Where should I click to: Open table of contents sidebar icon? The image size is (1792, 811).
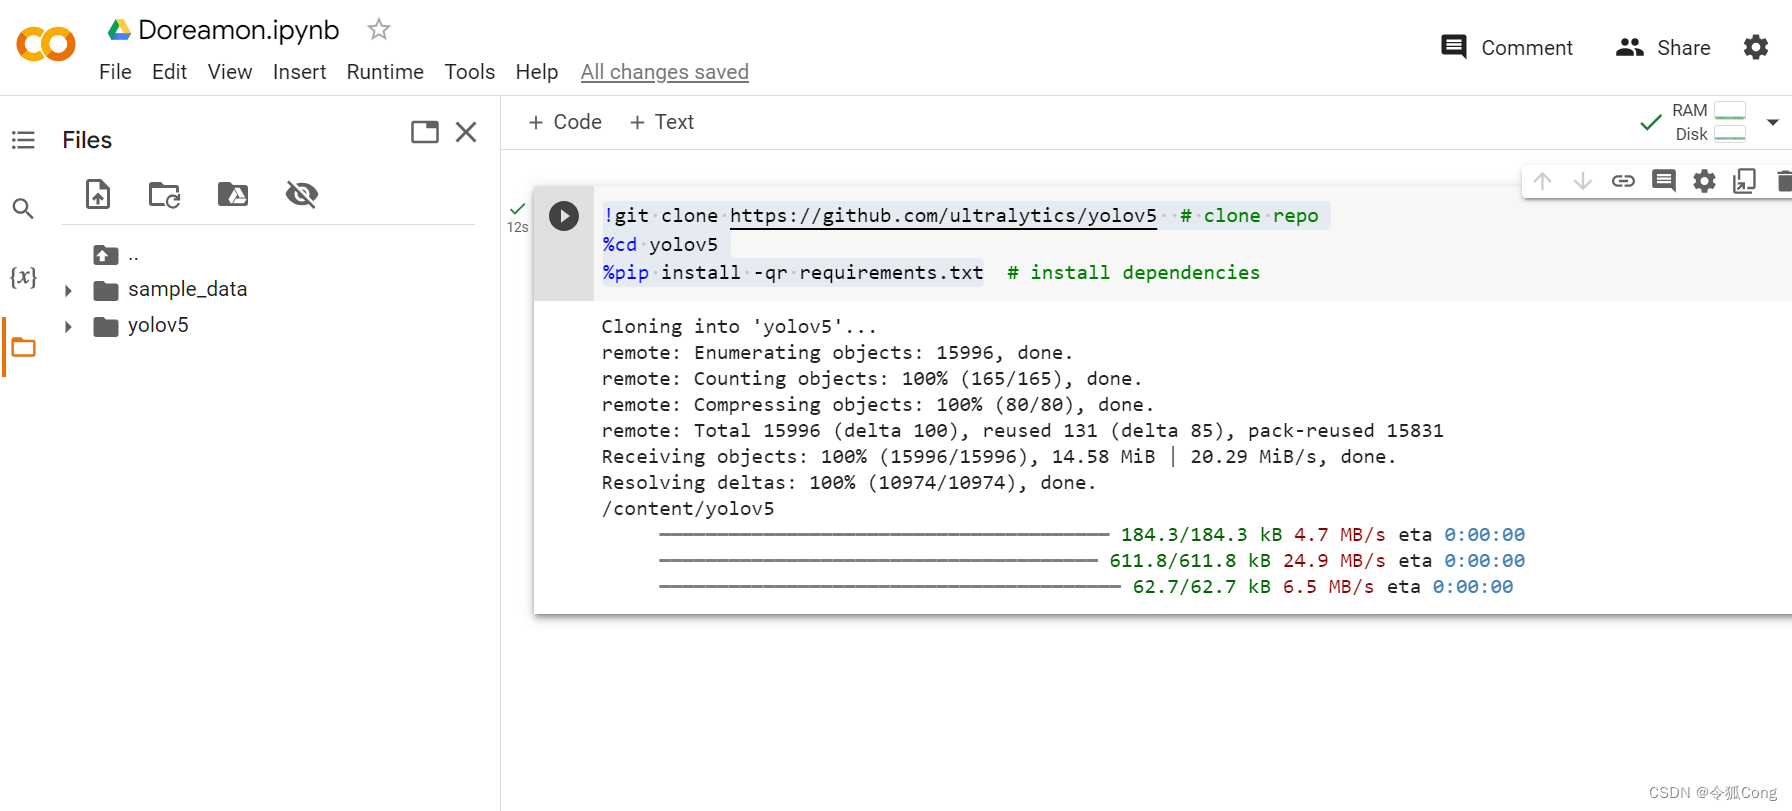[x=23, y=140]
